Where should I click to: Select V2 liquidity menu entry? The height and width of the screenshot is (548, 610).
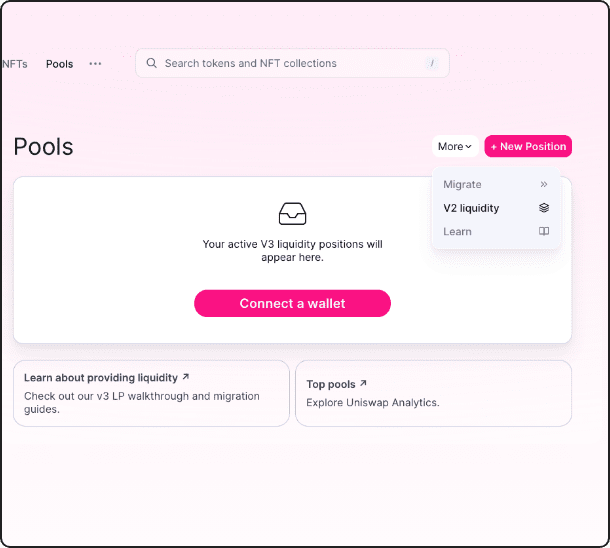pos(471,208)
